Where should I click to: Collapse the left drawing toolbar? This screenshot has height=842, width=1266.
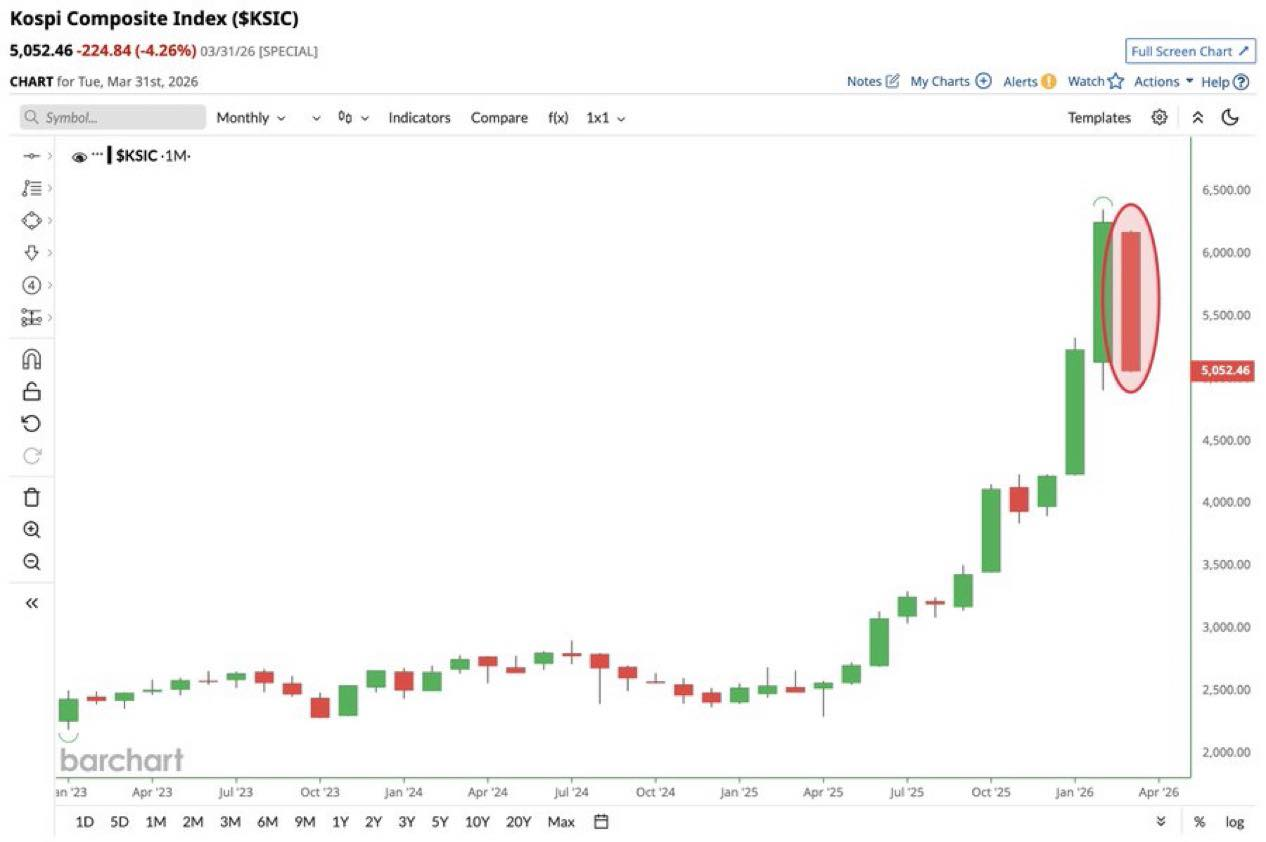pos(31,603)
